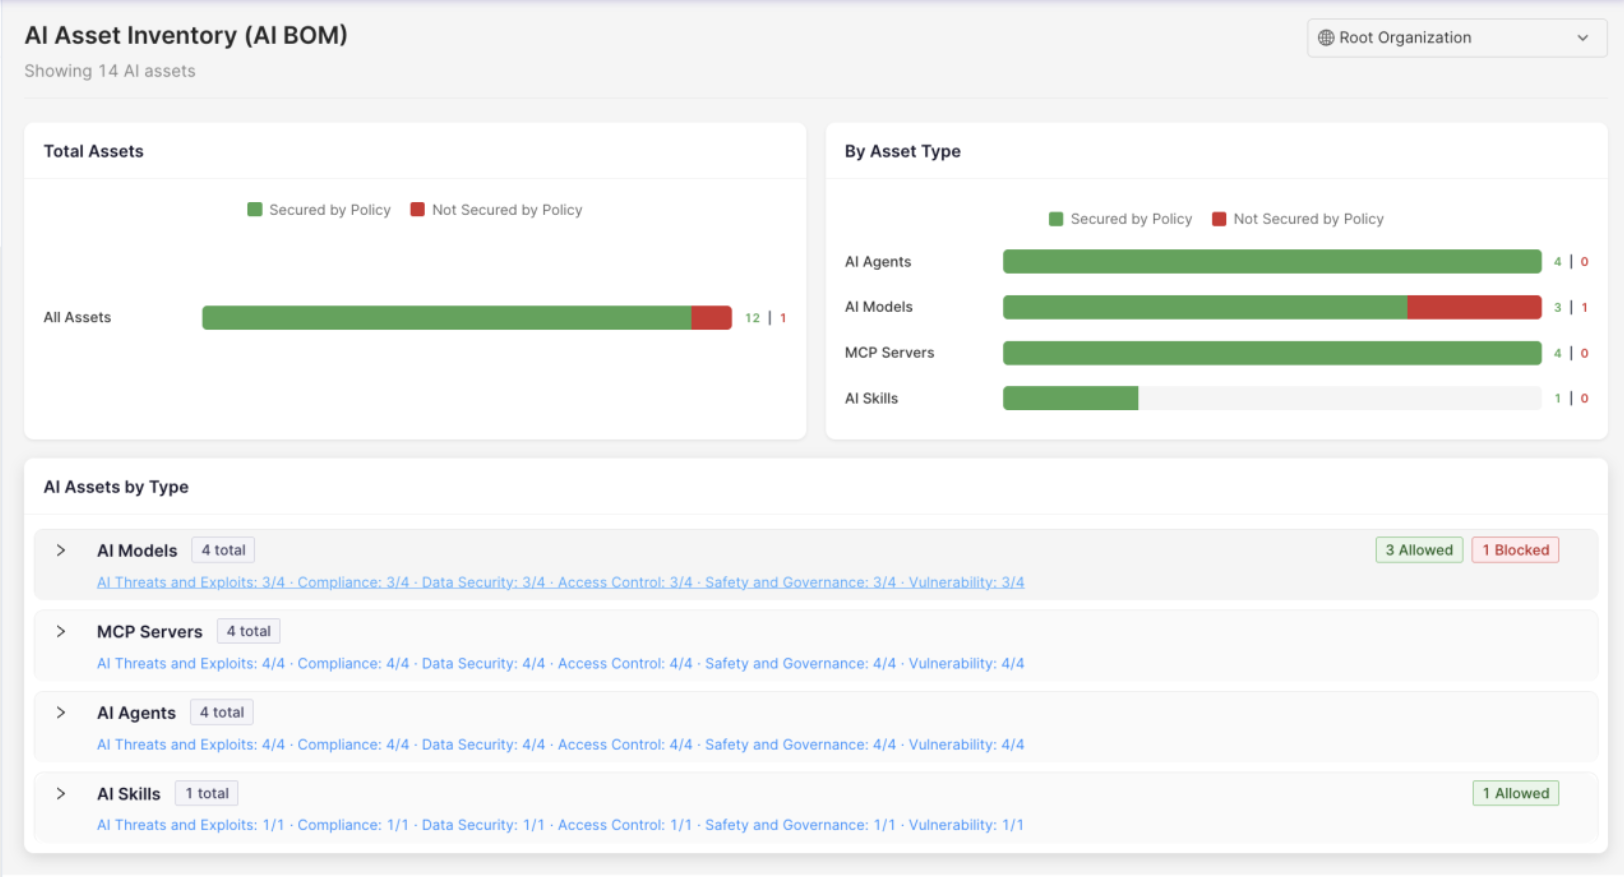This screenshot has width=1624, height=878.
Task: Toggle Not Secured by Policy legend in Total Assets
Action: [496, 210]
